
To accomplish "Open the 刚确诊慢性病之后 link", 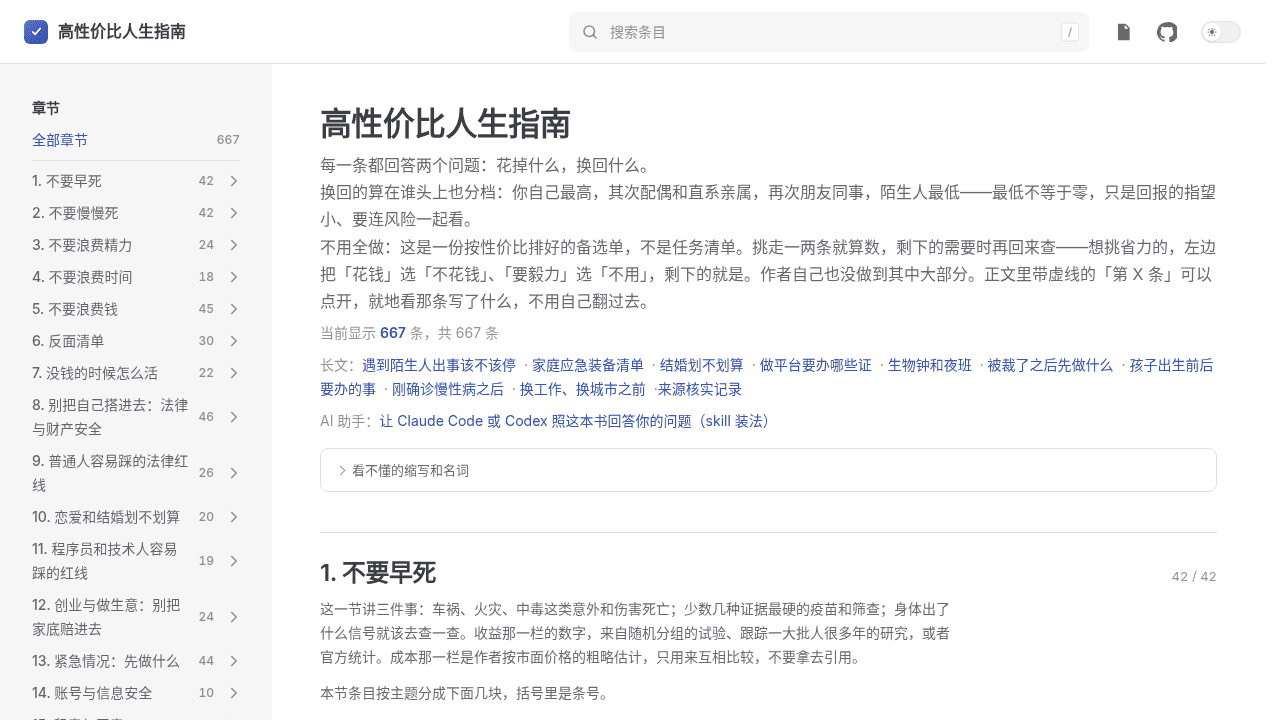I will point(448,389).
